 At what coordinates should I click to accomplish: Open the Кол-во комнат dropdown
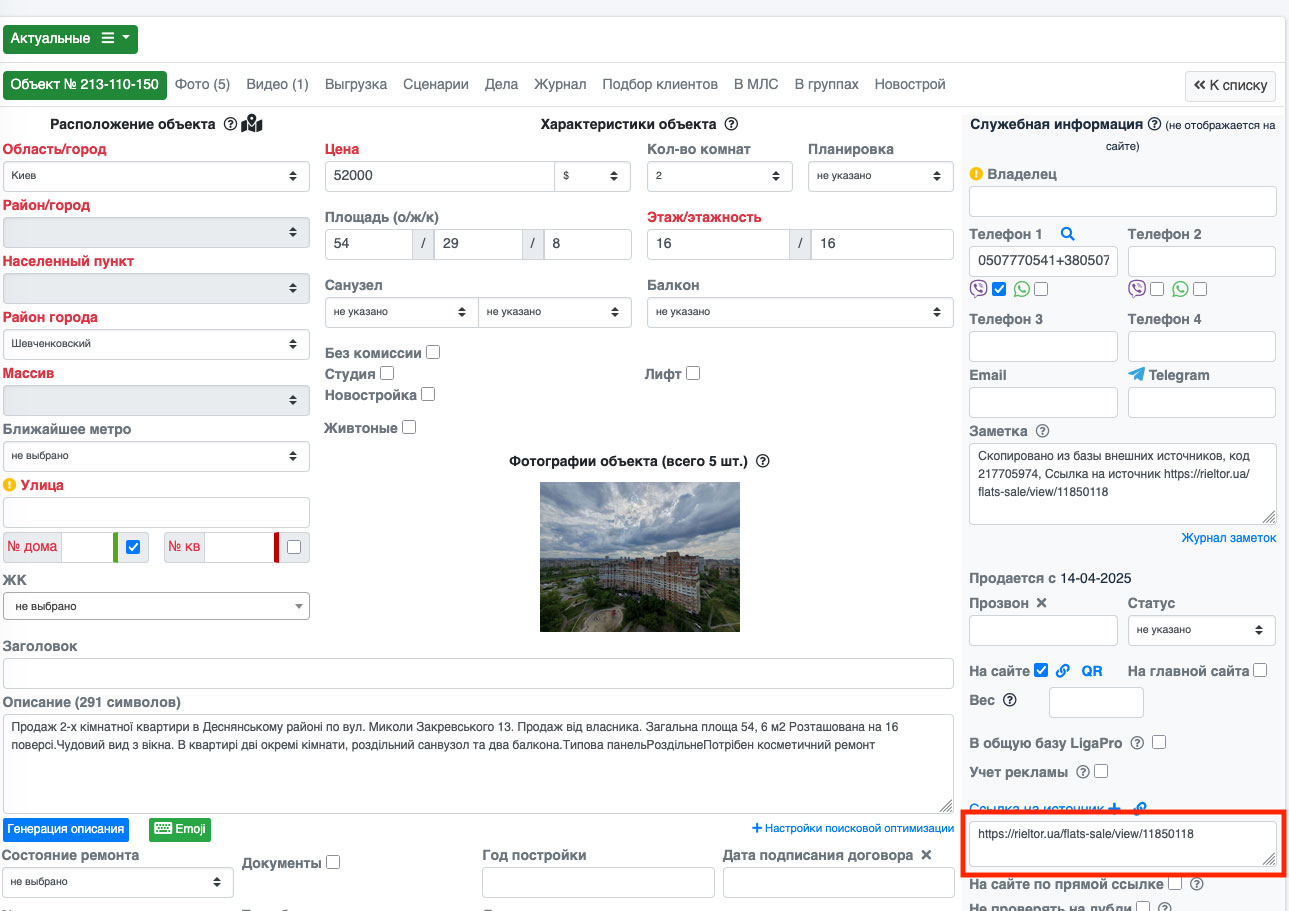coord(719,176)
